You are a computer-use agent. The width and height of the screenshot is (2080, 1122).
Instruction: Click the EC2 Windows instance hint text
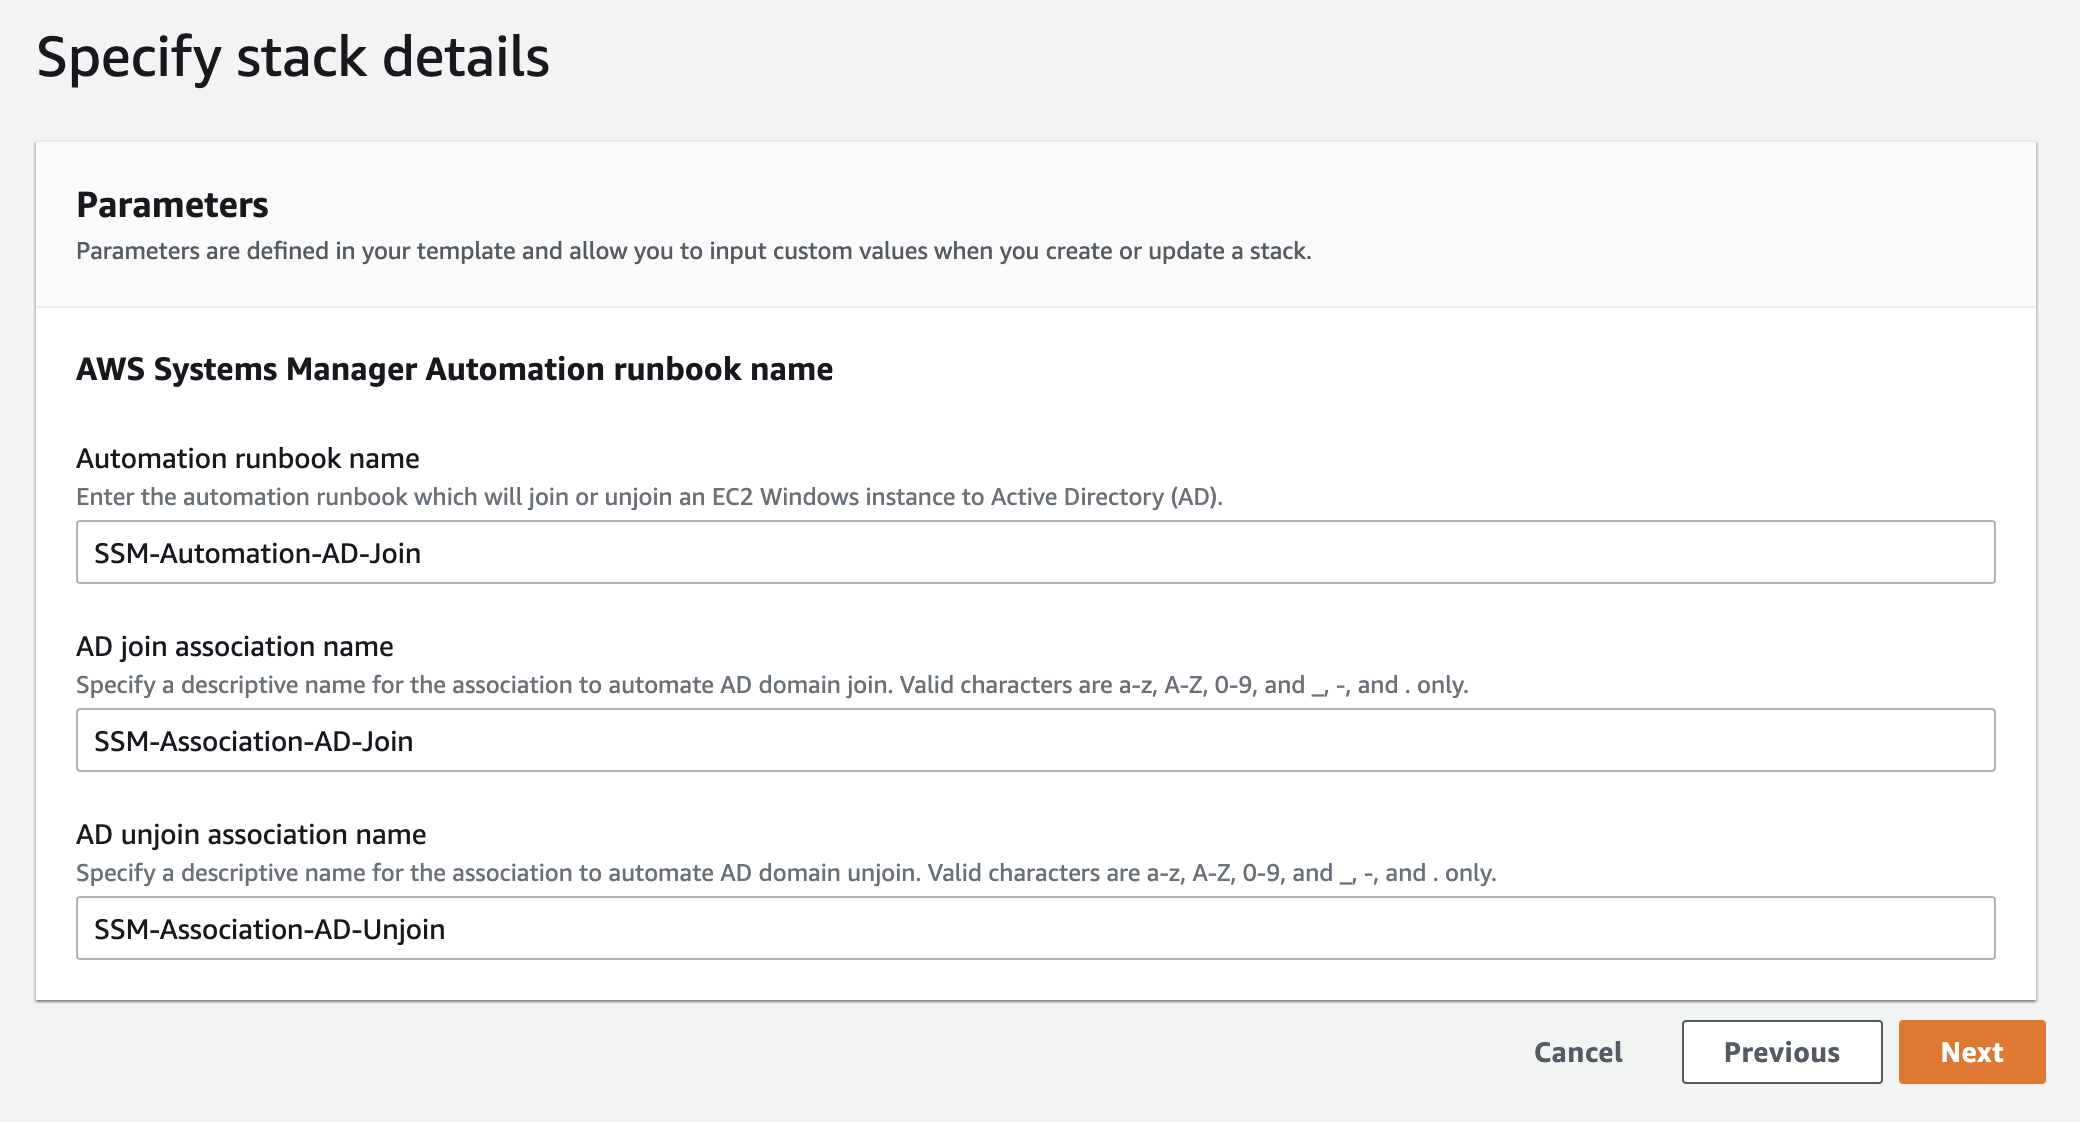coord(649,497)
